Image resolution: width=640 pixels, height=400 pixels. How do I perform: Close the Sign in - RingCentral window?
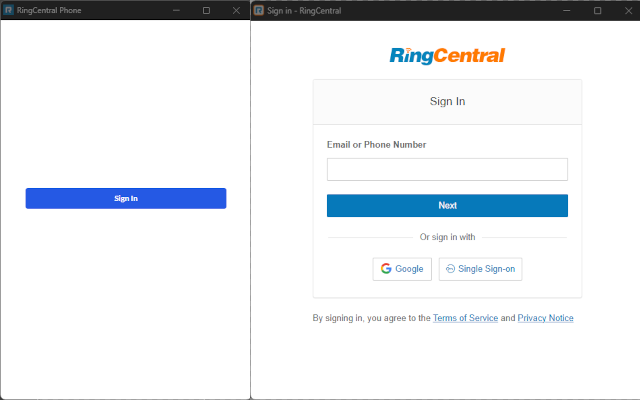pyautogui.click(x=627, y=10)
